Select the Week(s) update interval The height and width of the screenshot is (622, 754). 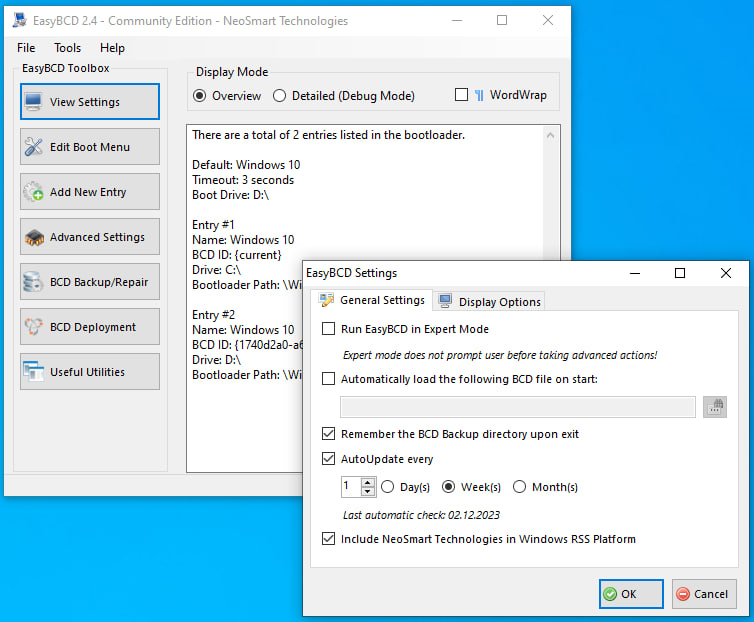(448, 487)
